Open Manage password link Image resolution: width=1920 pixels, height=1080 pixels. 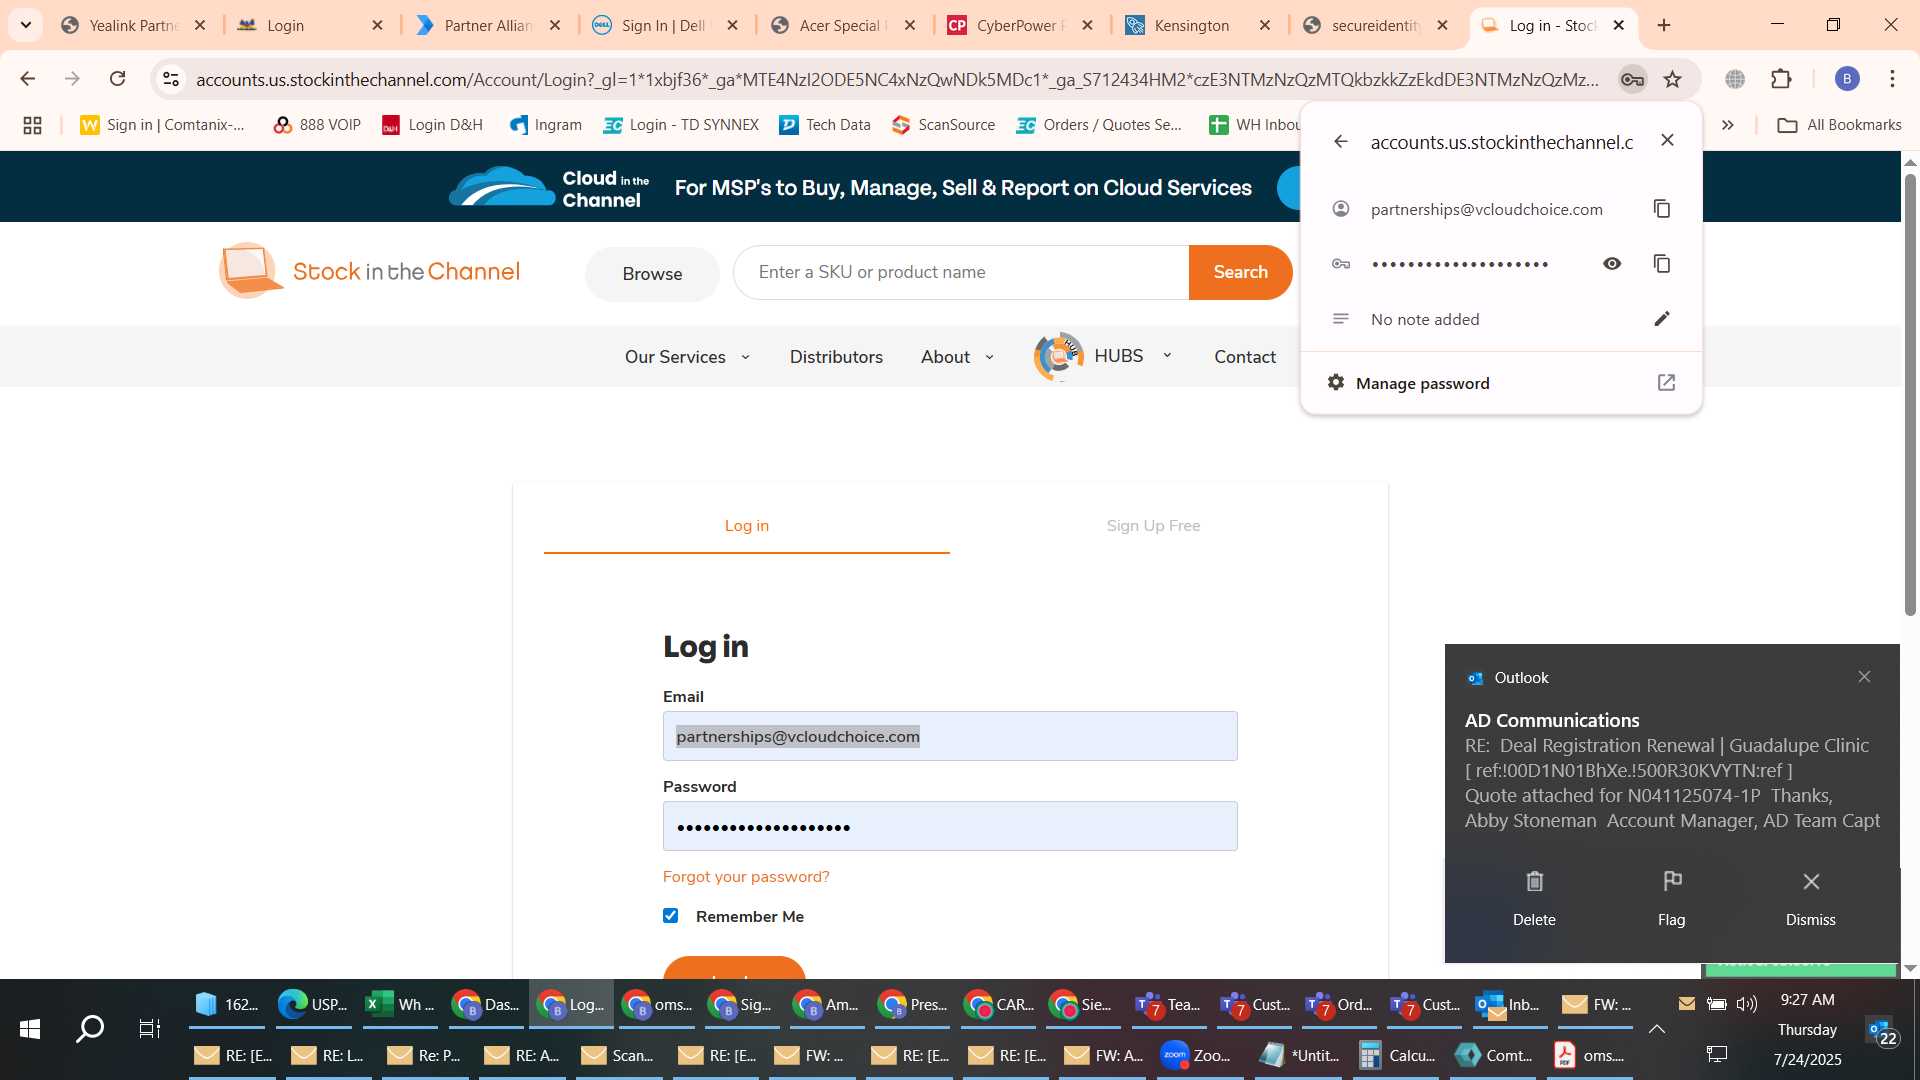[x=1501, y=383]
